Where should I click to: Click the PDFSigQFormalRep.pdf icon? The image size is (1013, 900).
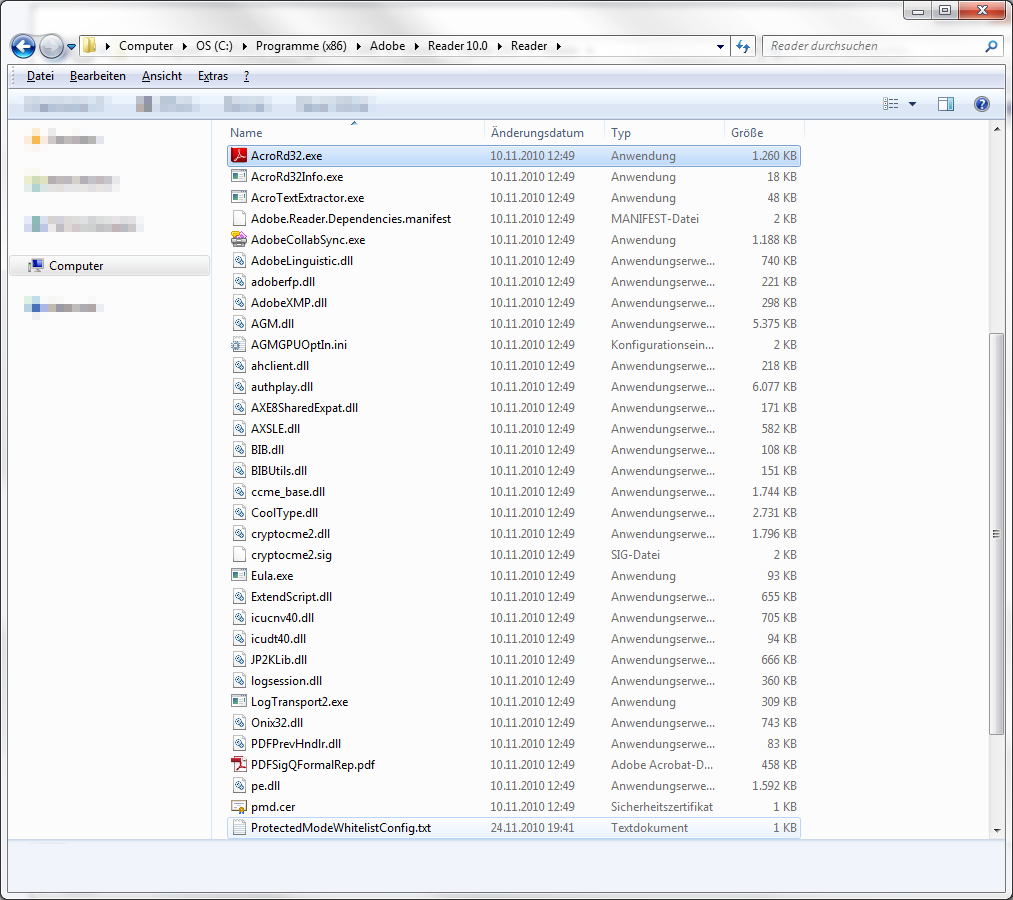pyautogui.click(x=239, y=764)
